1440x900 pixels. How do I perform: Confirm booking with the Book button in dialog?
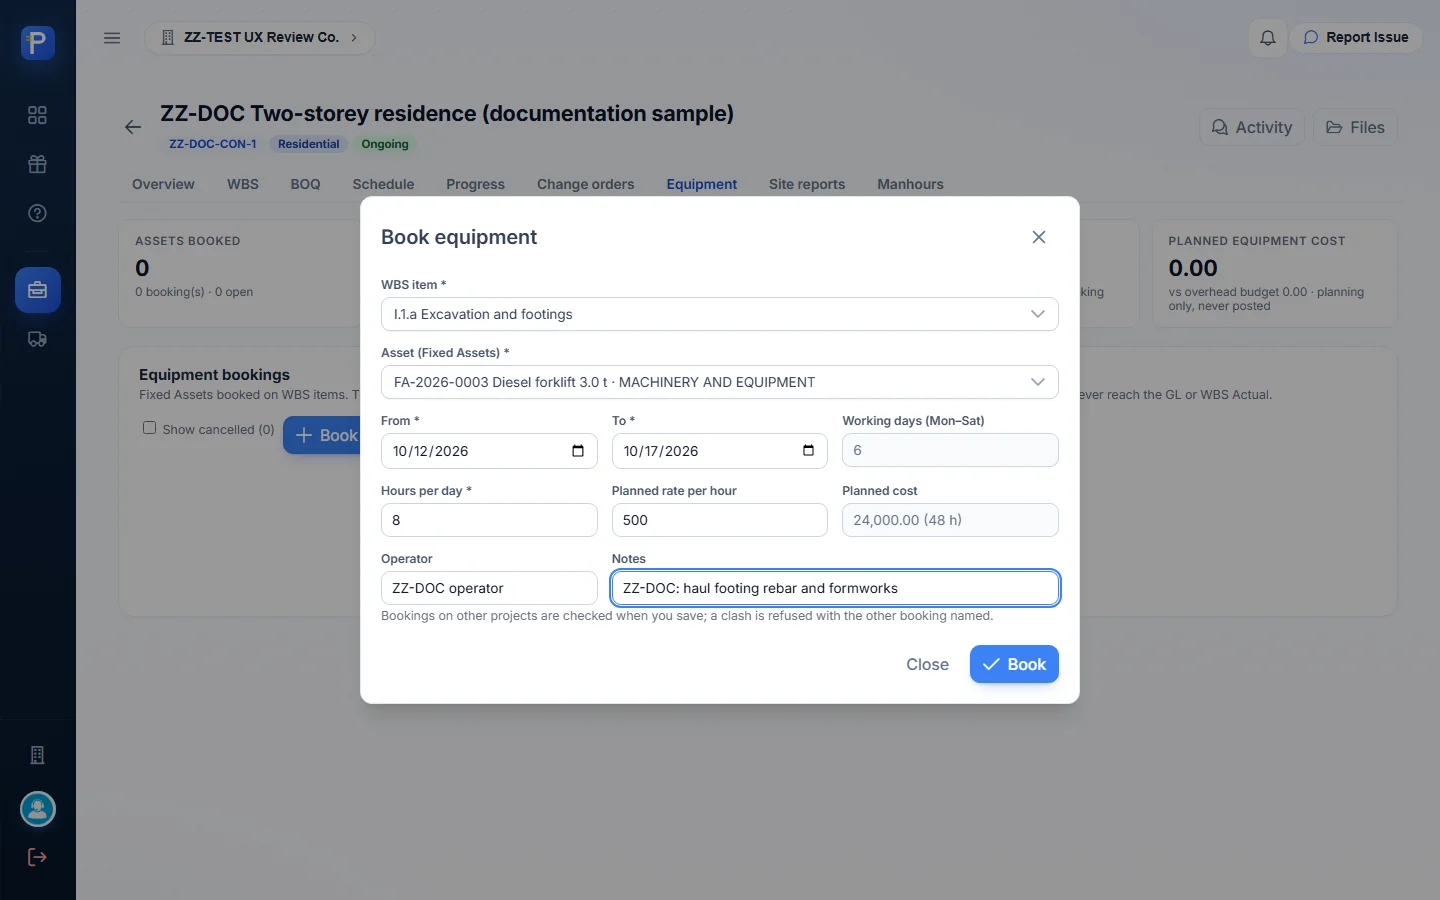pos(1014,664)
